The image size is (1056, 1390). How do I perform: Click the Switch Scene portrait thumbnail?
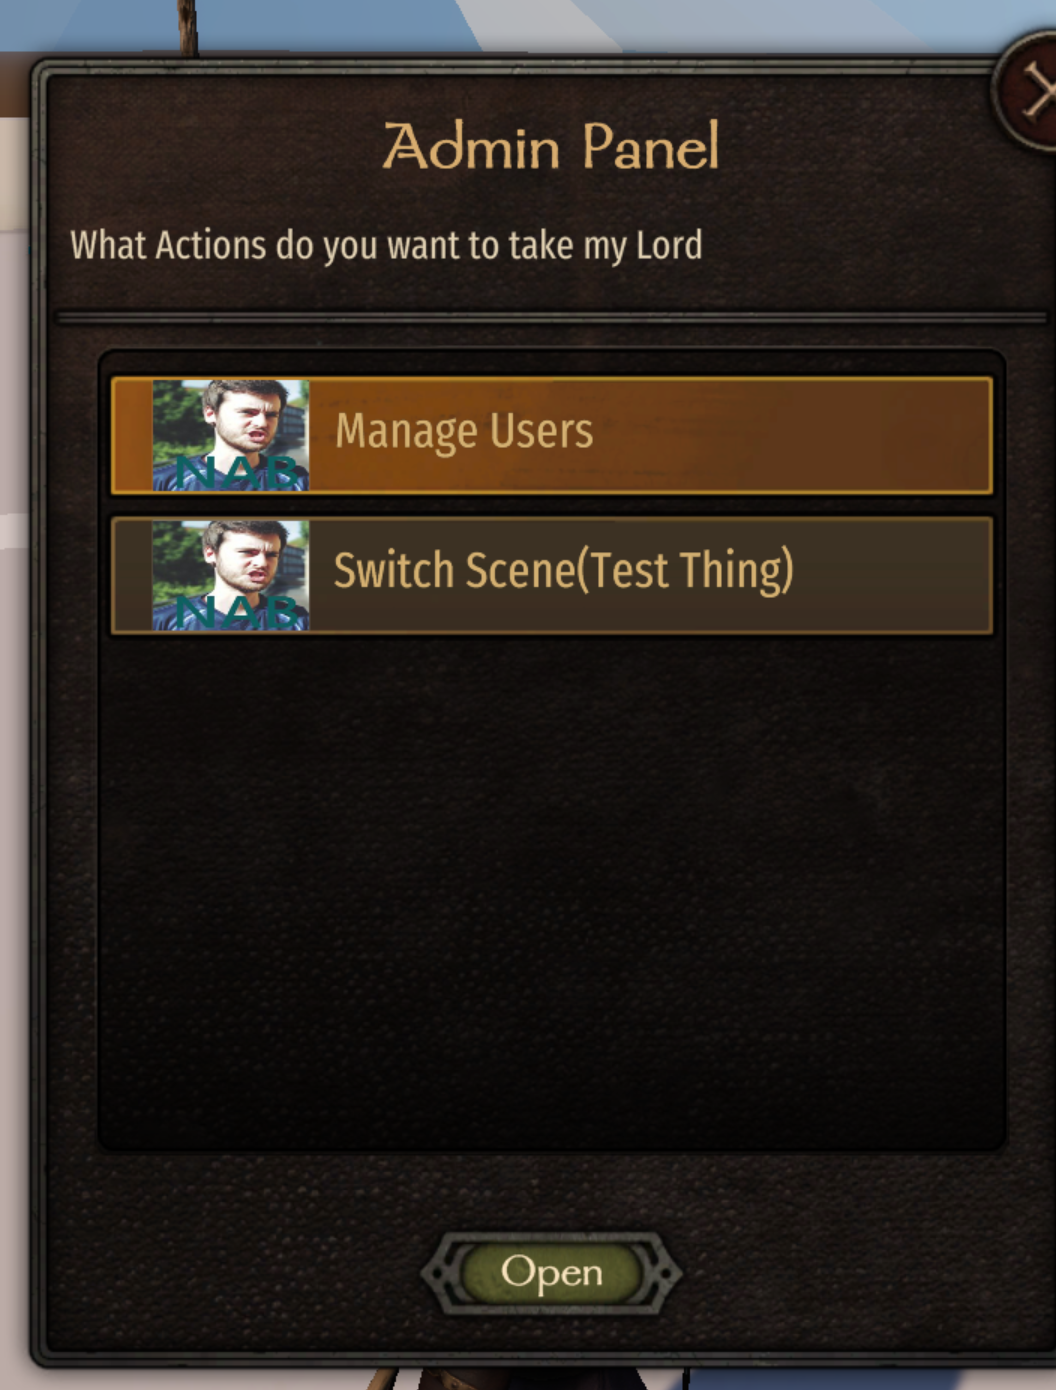click(x=231, y=575)
